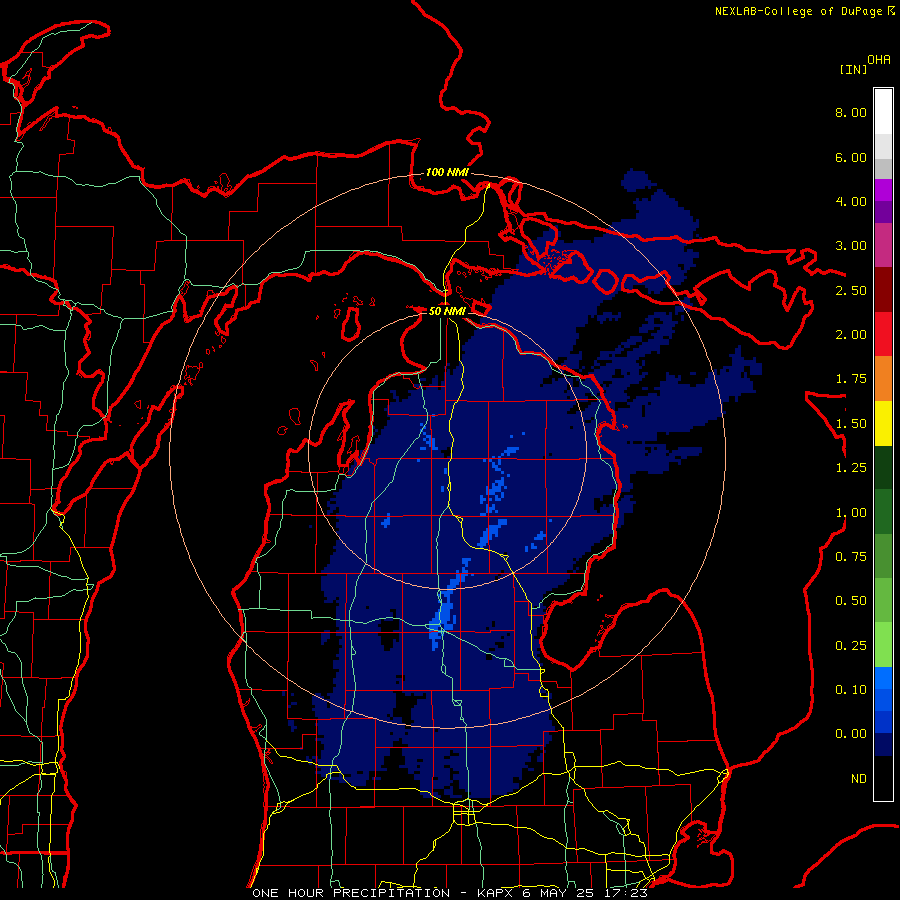Click the 8.00 legend value

851,112
